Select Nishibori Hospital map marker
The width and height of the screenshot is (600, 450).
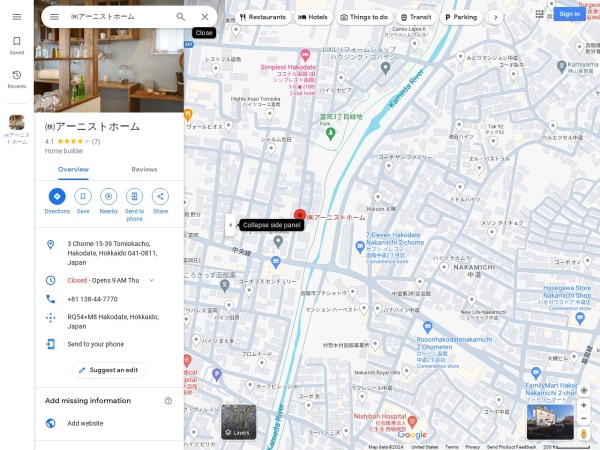coord(412,422)
